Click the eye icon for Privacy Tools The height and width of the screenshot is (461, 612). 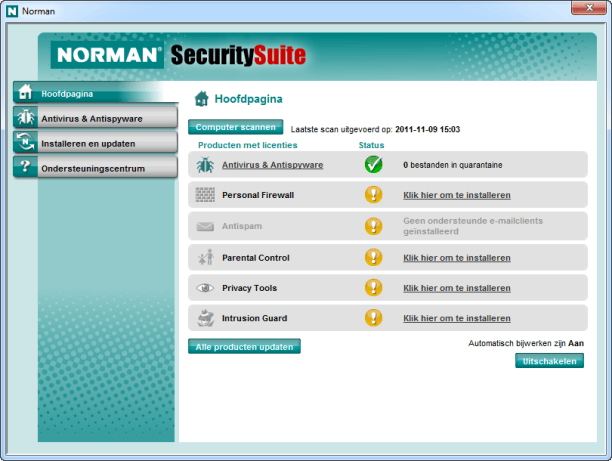(x=205, y=288)
